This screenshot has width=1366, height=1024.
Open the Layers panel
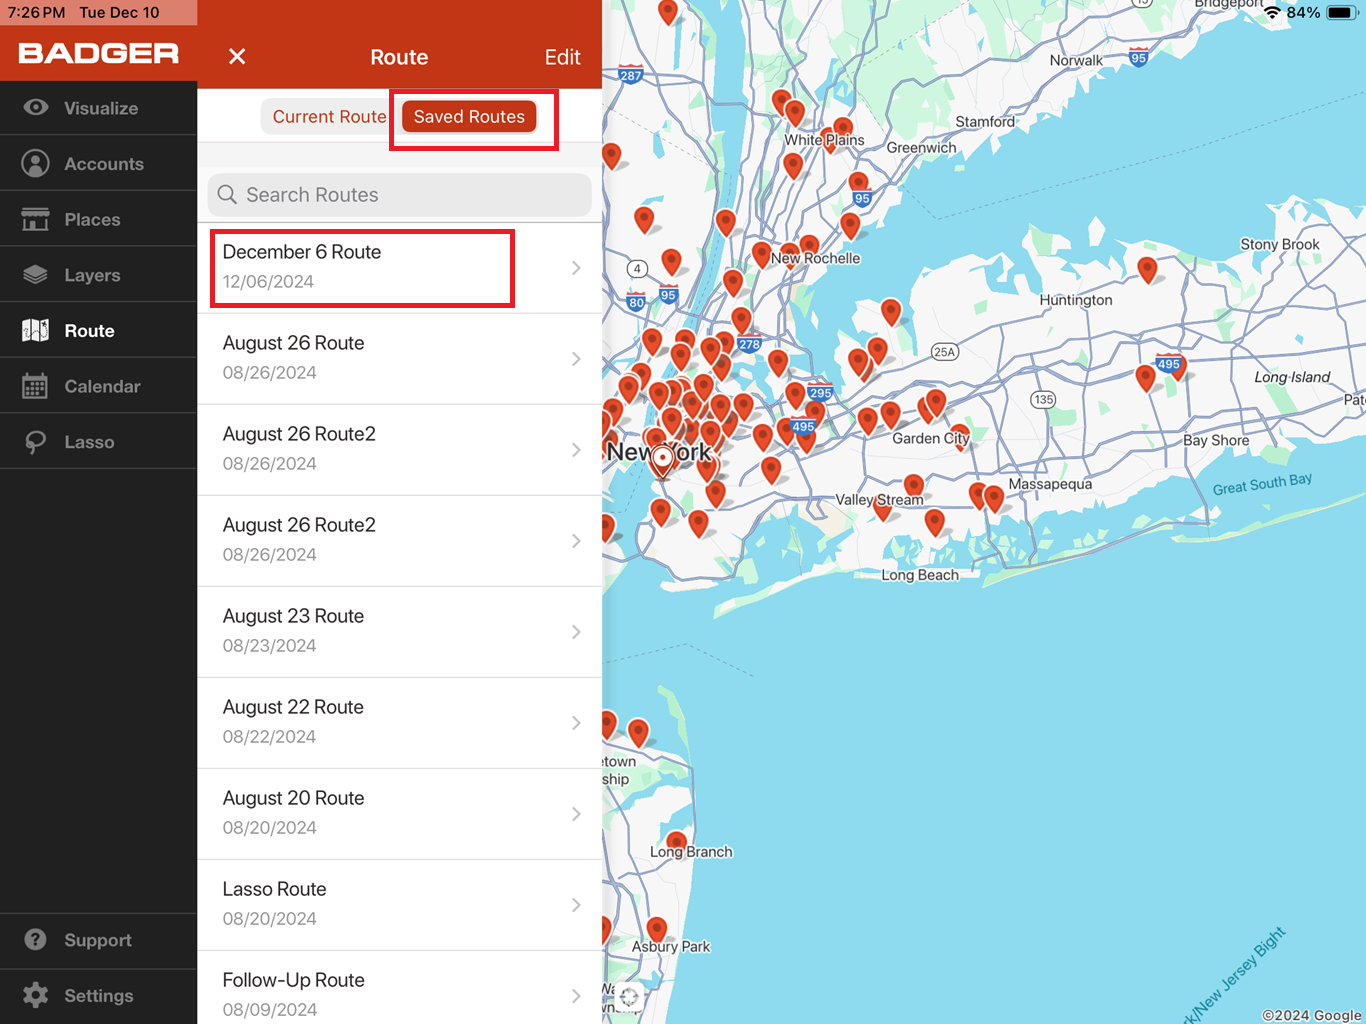click(x=36, y=274)
